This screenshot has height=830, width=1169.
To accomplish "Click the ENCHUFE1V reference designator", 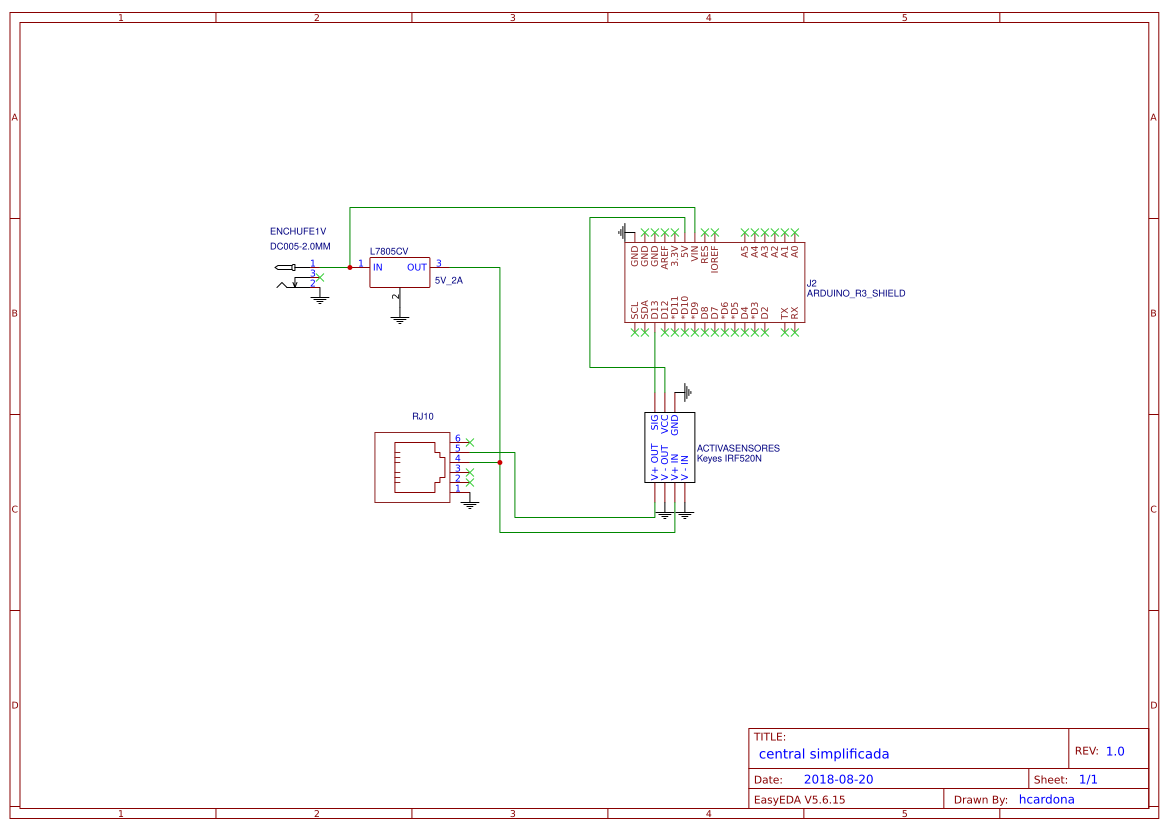I will 297,228.
